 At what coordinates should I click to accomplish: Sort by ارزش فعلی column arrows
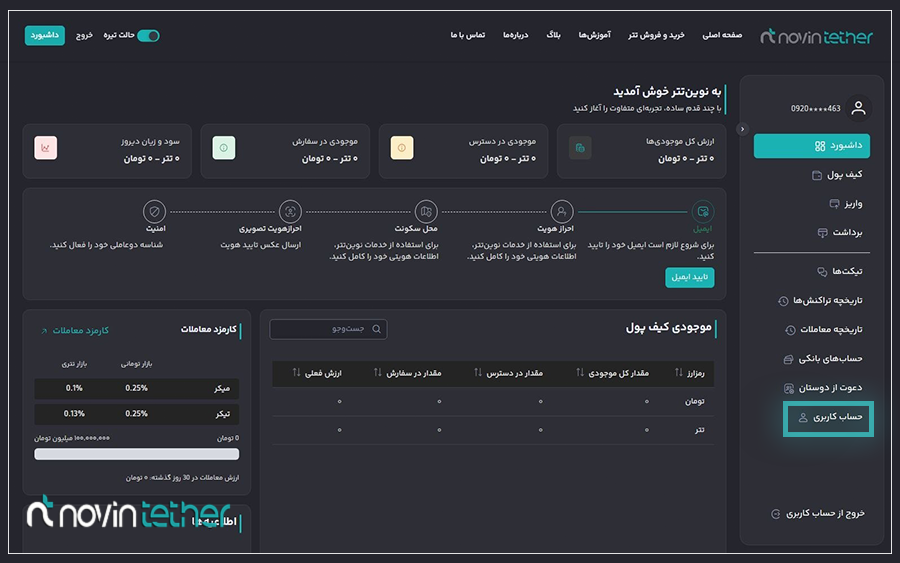(297, 372)
